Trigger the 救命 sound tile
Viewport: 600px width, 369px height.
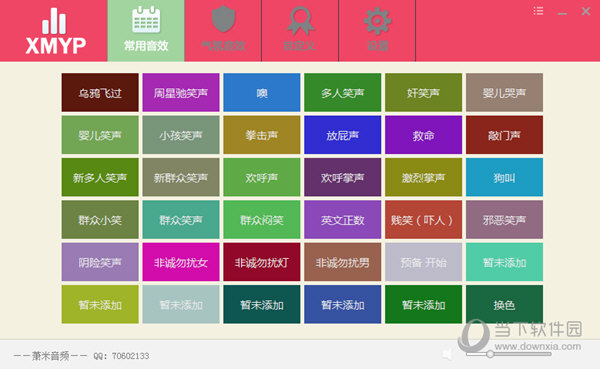pos(424,135)
